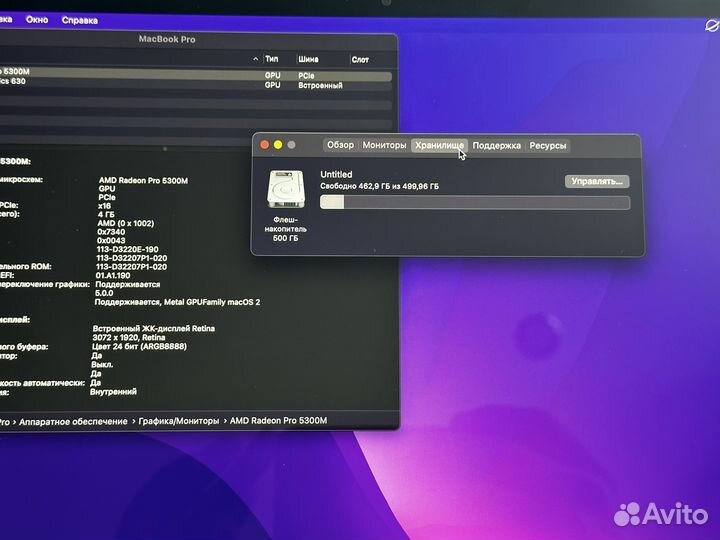The height and width of the screenshot is (540, 720).
Task: Open the Справка menu in menu bar
Action: pyautogui.click(x=79, y=20)
